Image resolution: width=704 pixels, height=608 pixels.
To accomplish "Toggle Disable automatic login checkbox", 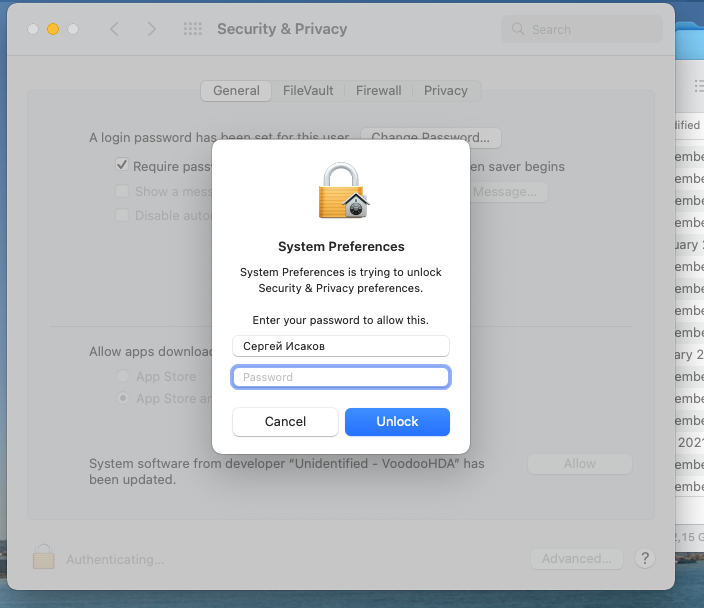I will 122,215.
